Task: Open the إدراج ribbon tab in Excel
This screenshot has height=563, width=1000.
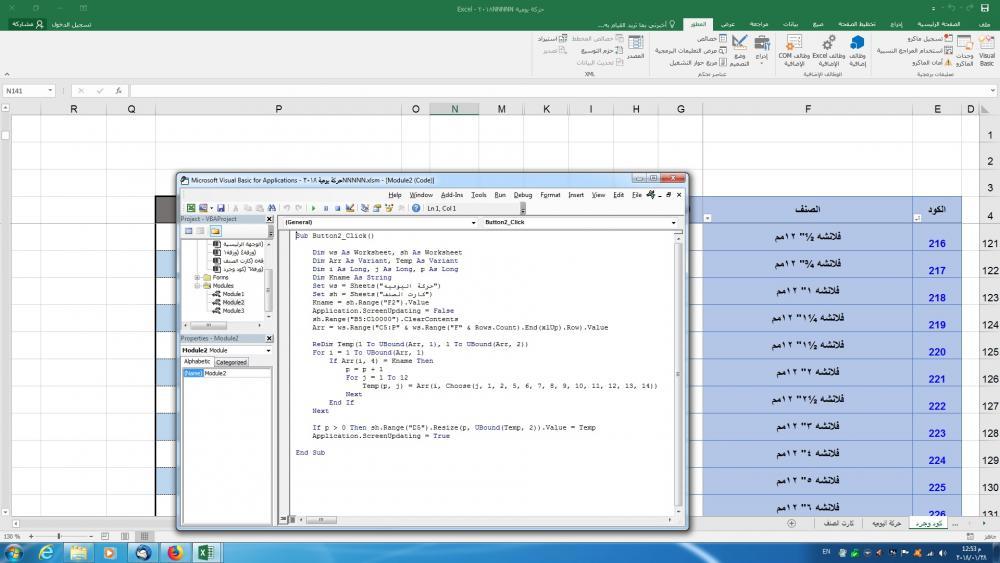Action: 896,24
